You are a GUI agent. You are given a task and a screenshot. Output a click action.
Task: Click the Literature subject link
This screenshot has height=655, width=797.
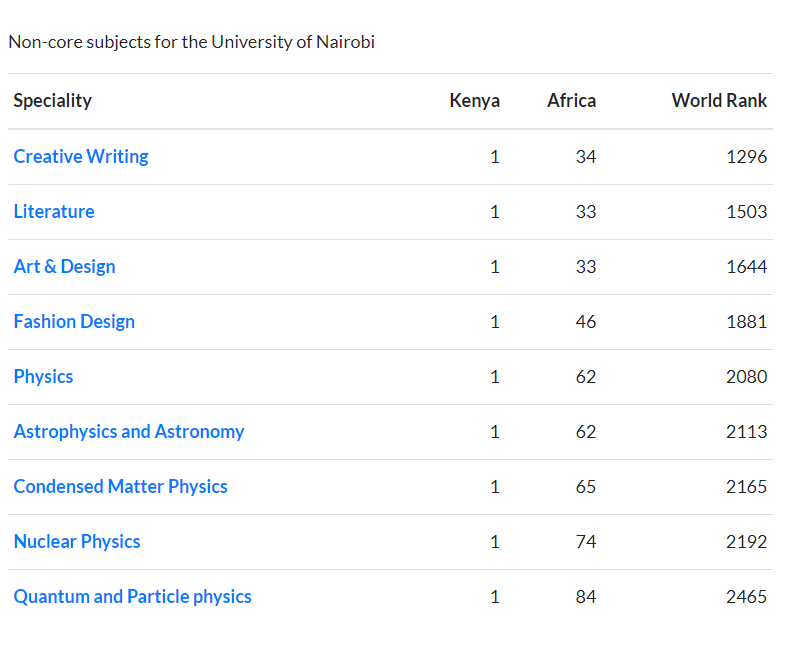pyautogui.click(x=54, y=212)
